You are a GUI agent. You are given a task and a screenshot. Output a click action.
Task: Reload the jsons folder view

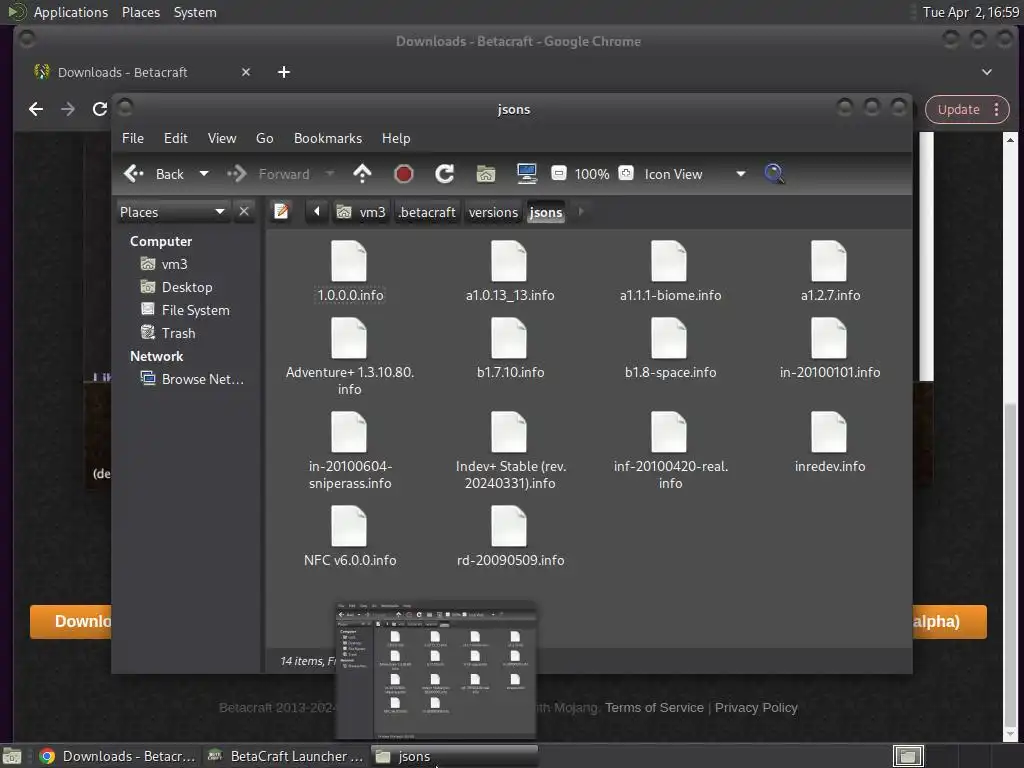pyautogui.click(x=445, y=174)
